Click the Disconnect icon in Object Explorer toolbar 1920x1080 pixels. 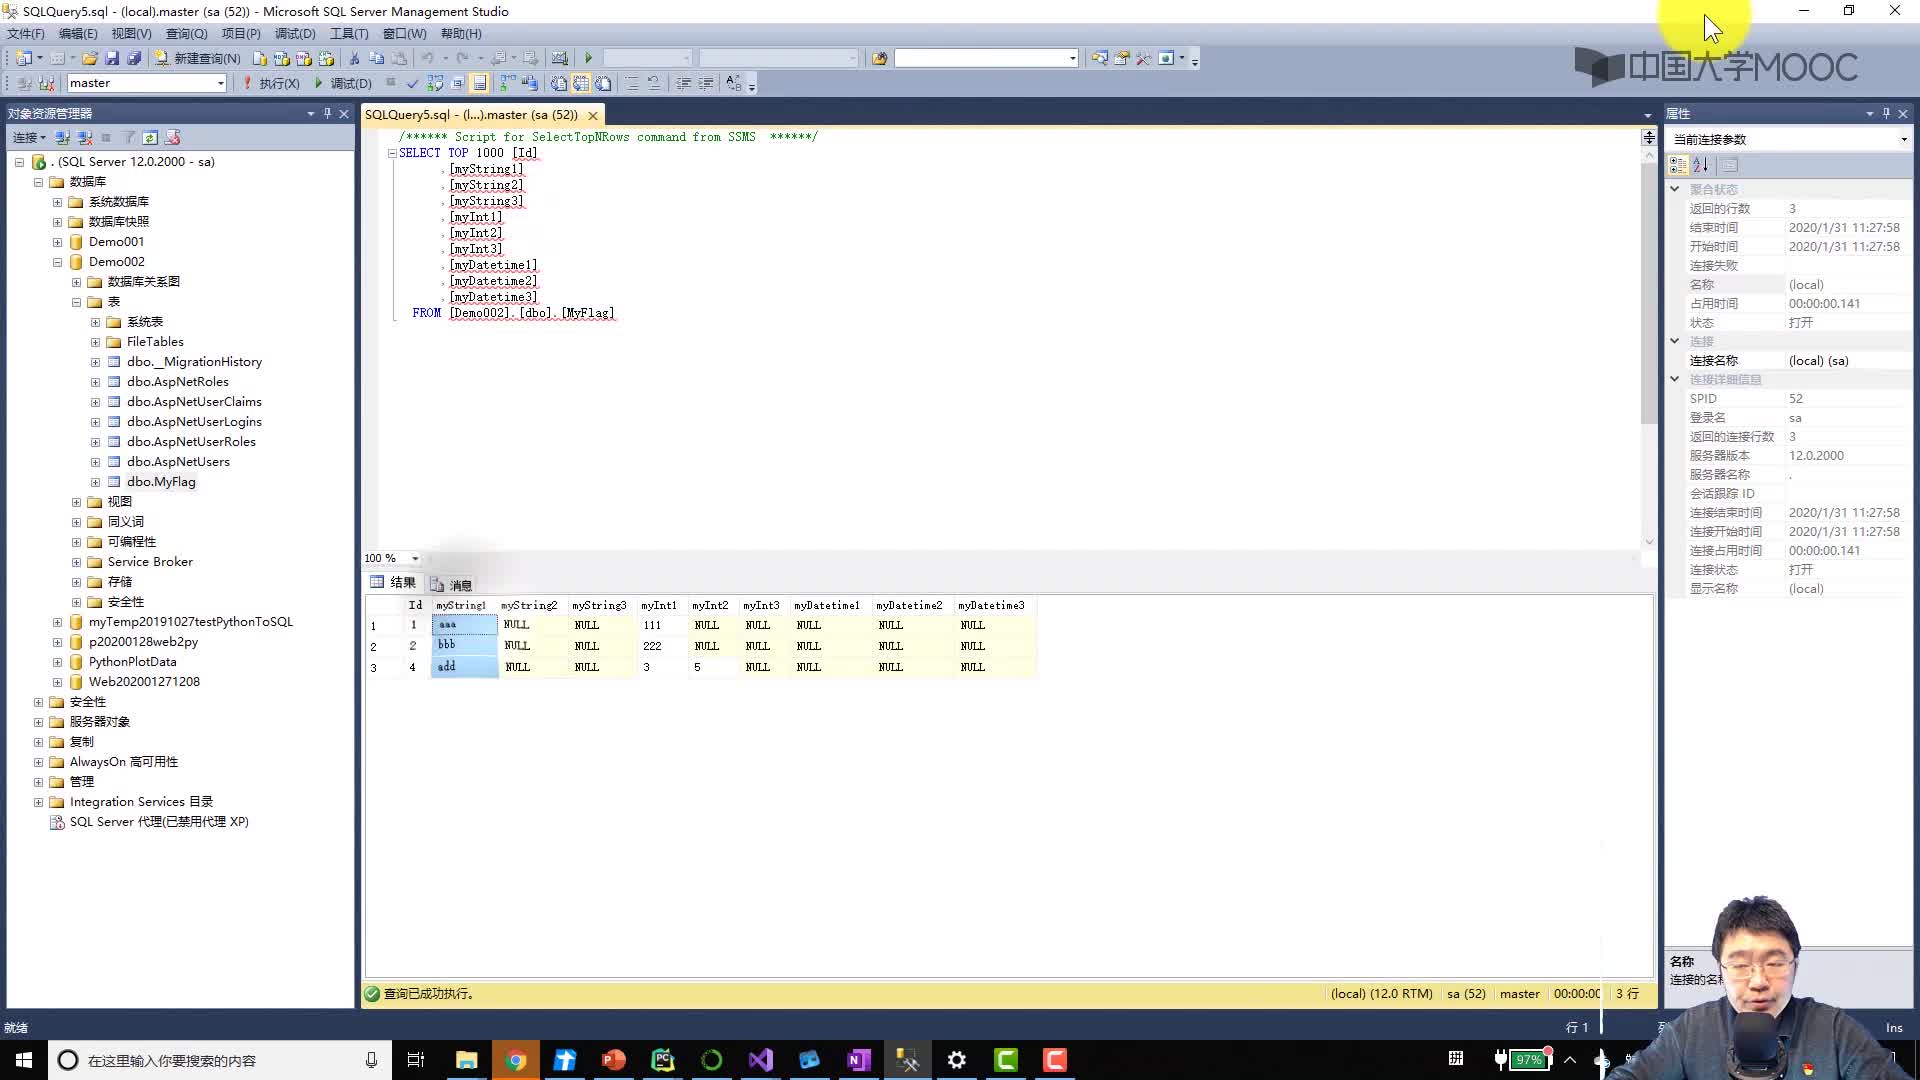coord(84,138)
